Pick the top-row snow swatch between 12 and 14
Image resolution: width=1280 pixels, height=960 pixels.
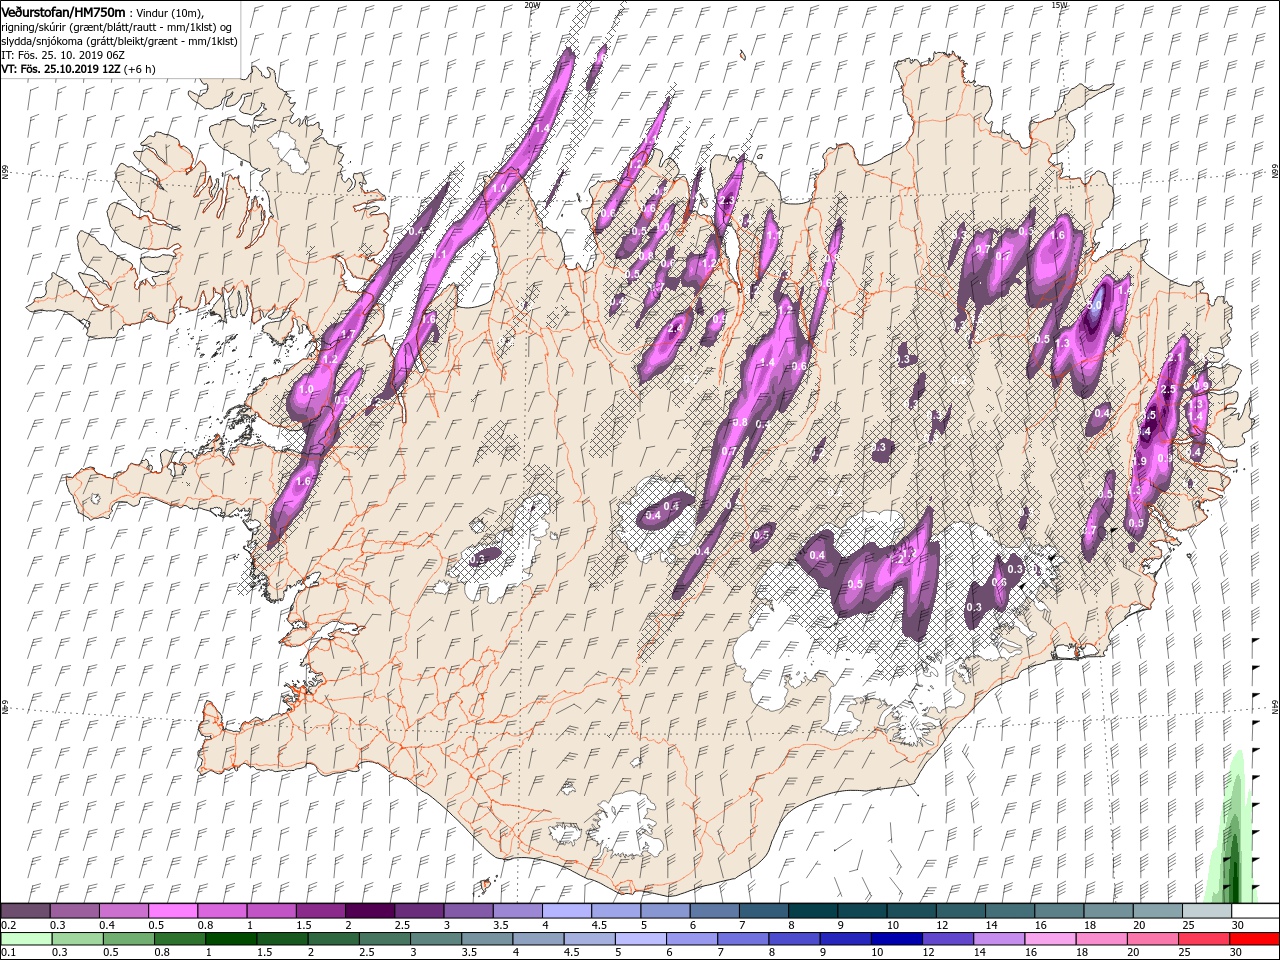click(959, 910)
